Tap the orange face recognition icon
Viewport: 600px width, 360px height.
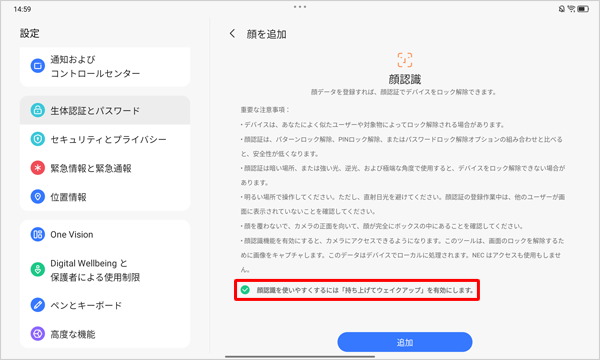[404, 60]
